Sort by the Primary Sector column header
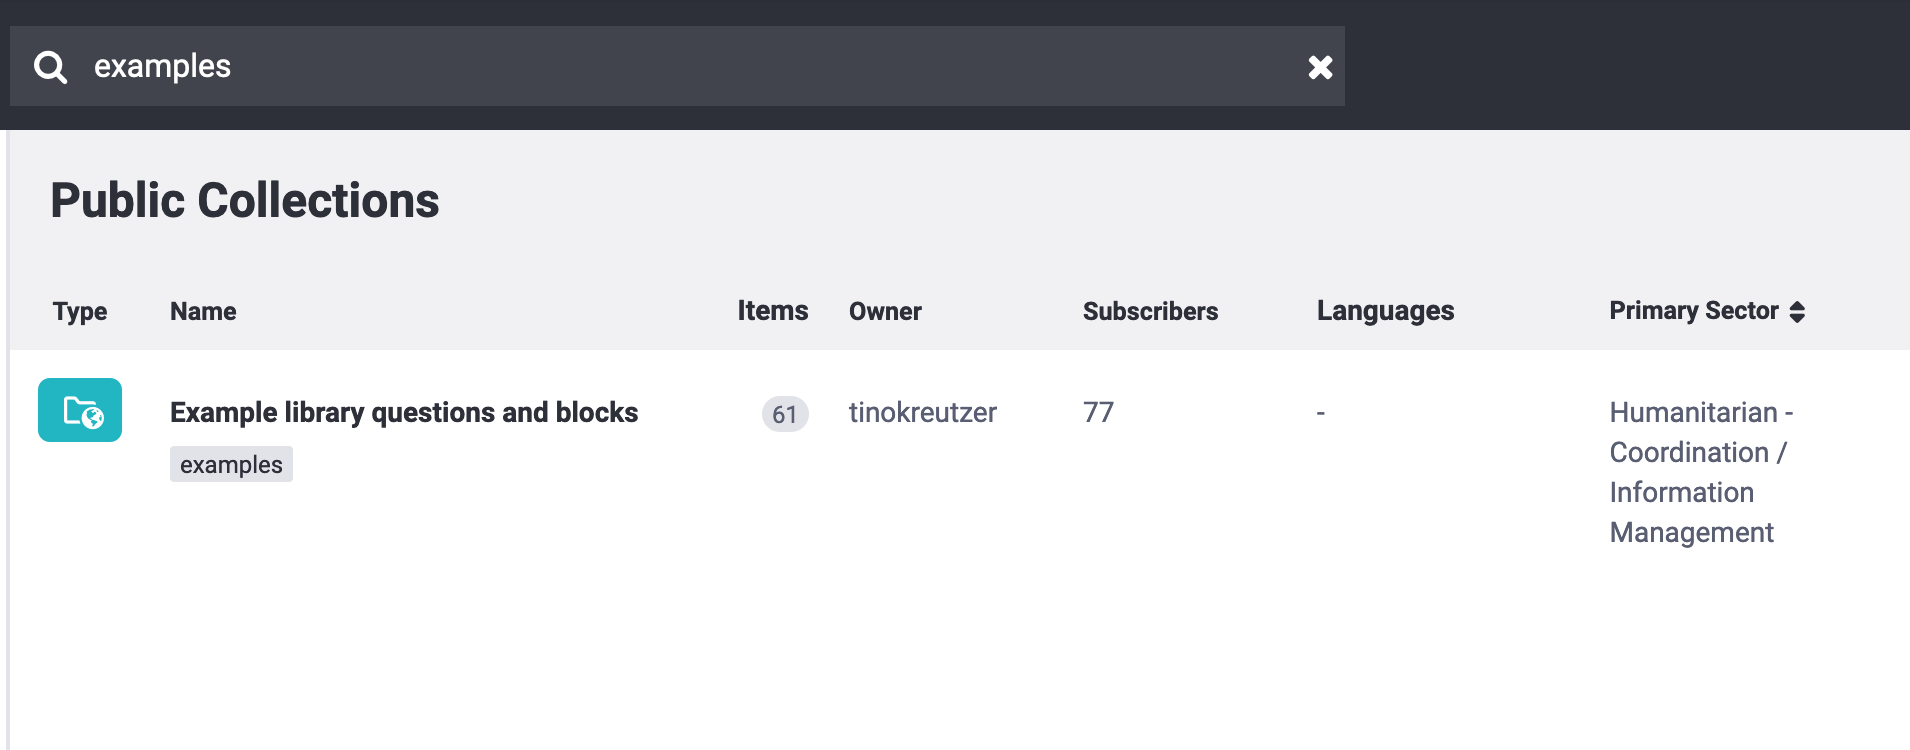 click(1693, 311)
